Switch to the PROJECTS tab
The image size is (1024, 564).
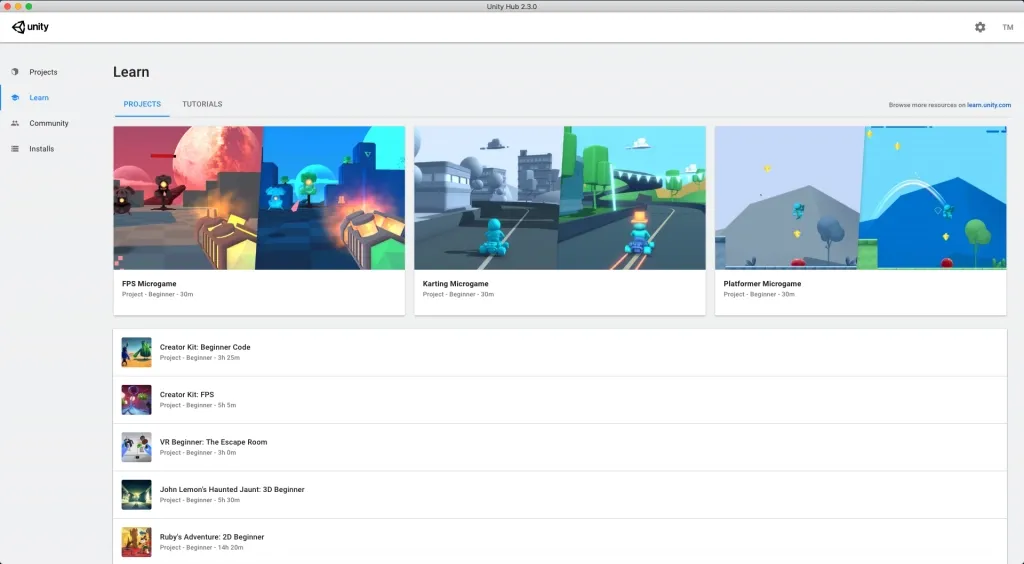(142, 104)
